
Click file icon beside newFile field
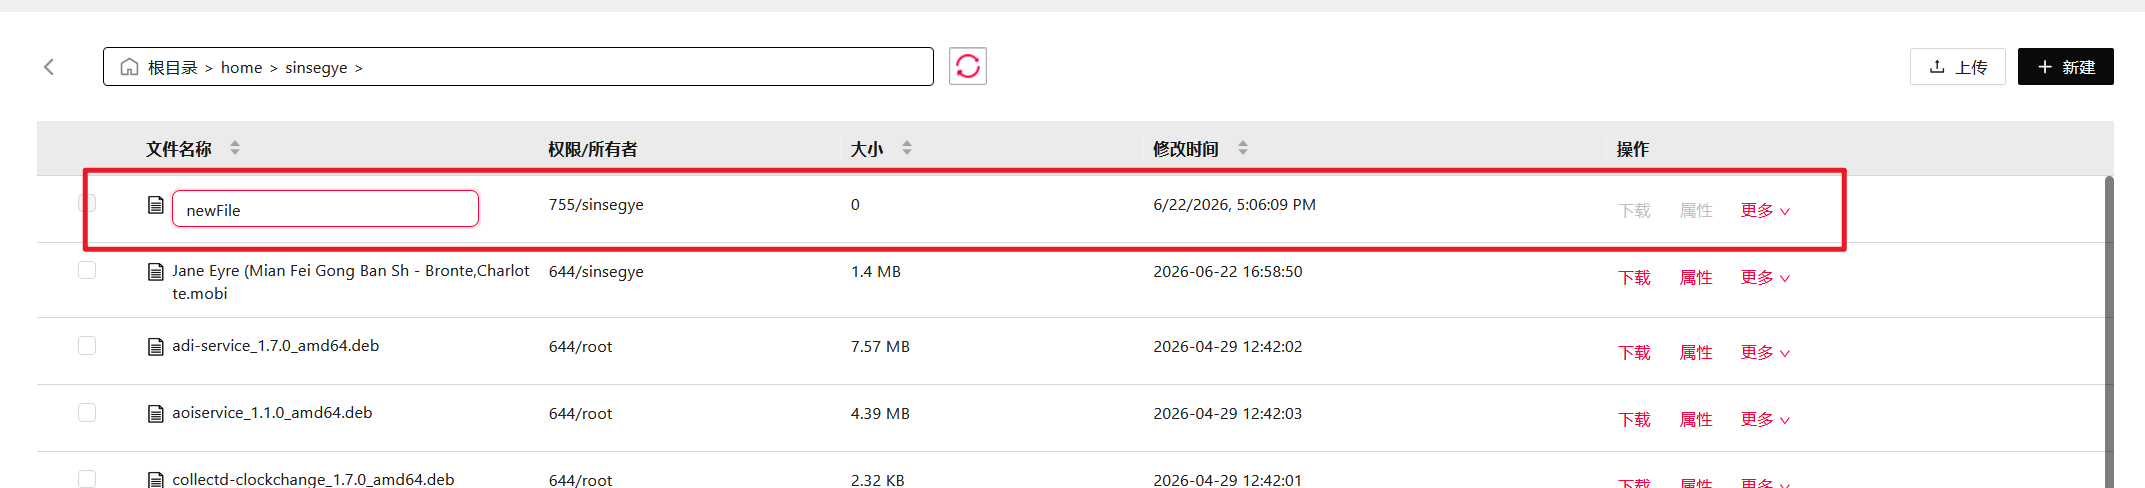(x=155, y=205)
